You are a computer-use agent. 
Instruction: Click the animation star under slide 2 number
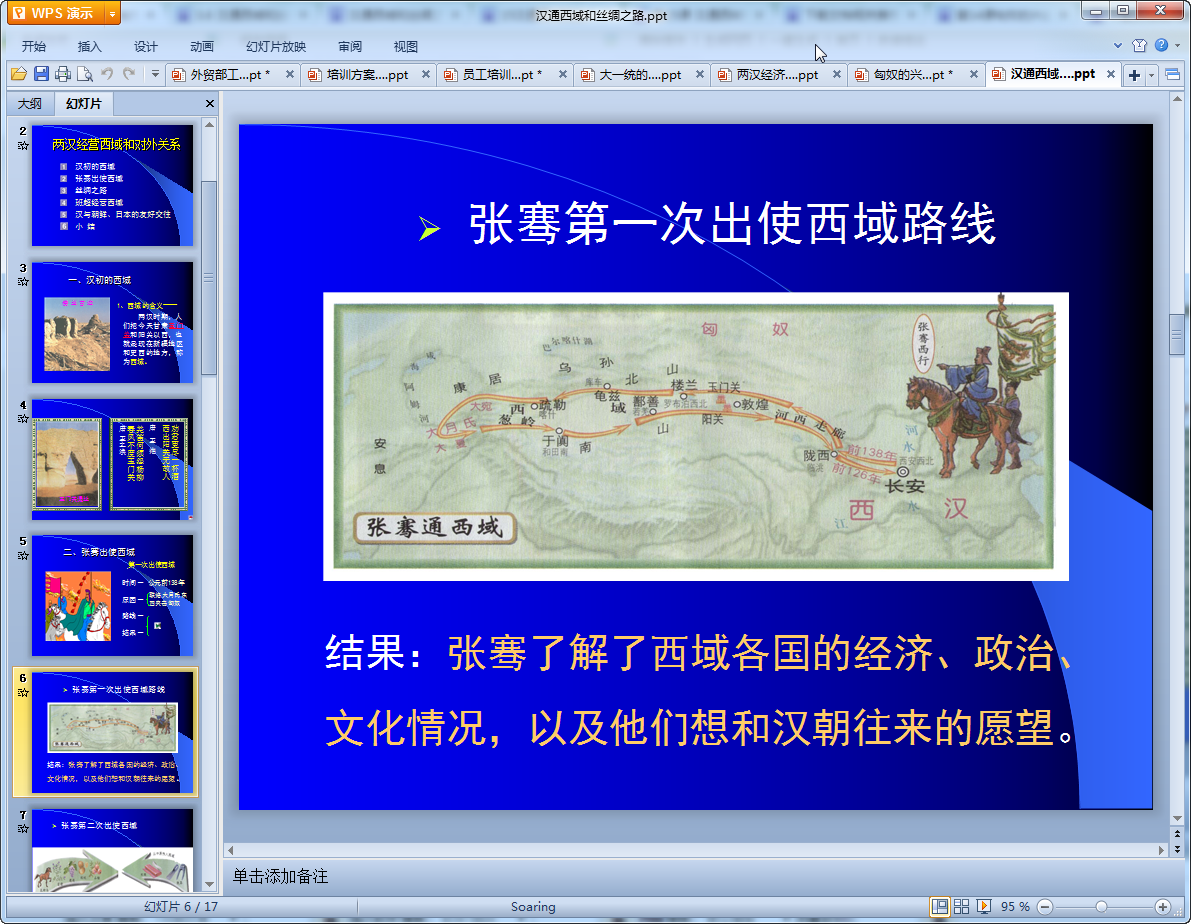click(24, 145)
